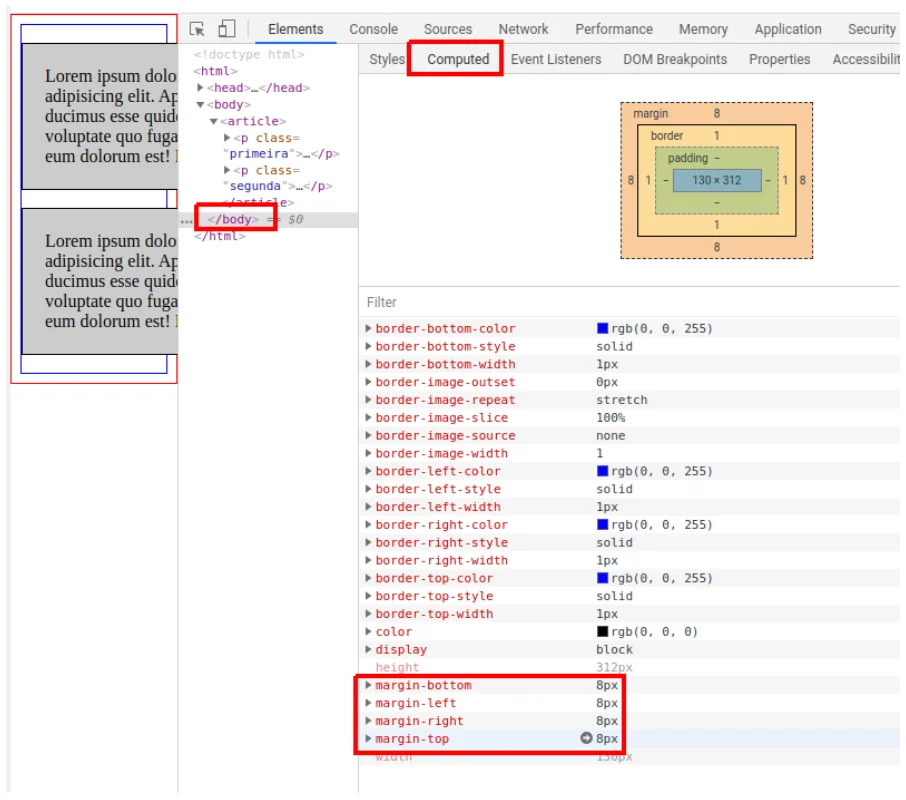The width and height of the screenshot is (906, 800).
Task: Expand the head element node
Action: tap(200, 87)
